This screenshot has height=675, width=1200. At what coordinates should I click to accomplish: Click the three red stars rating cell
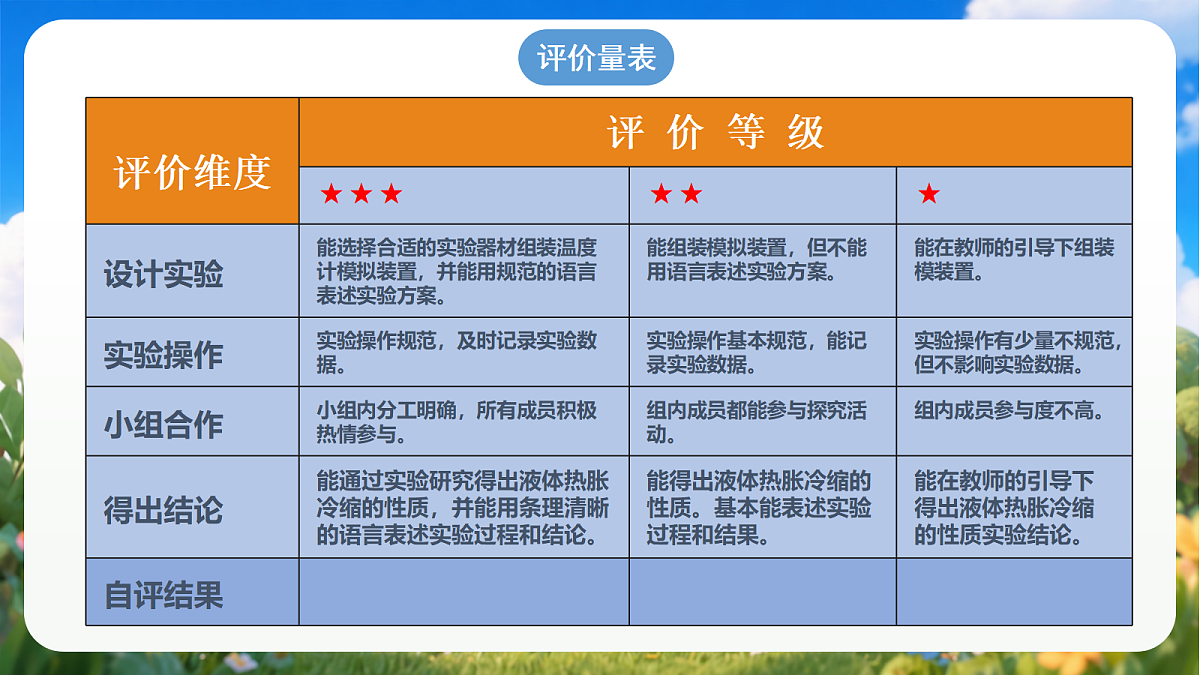click(x=464, y=195)
